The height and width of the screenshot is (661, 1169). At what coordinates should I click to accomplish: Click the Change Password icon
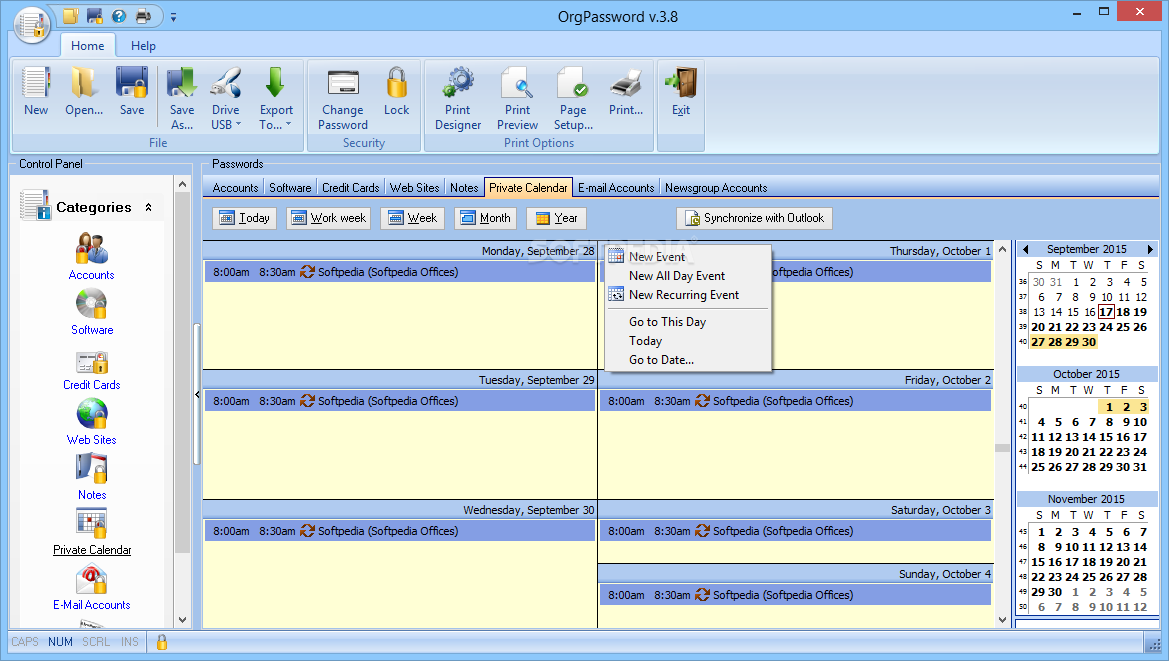[343, 98]
